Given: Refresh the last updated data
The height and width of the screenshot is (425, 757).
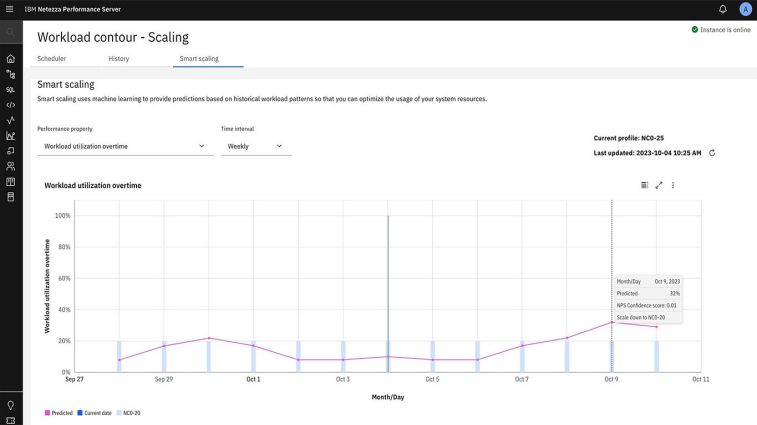Looking at the screenshot, I should pos(712,153).
